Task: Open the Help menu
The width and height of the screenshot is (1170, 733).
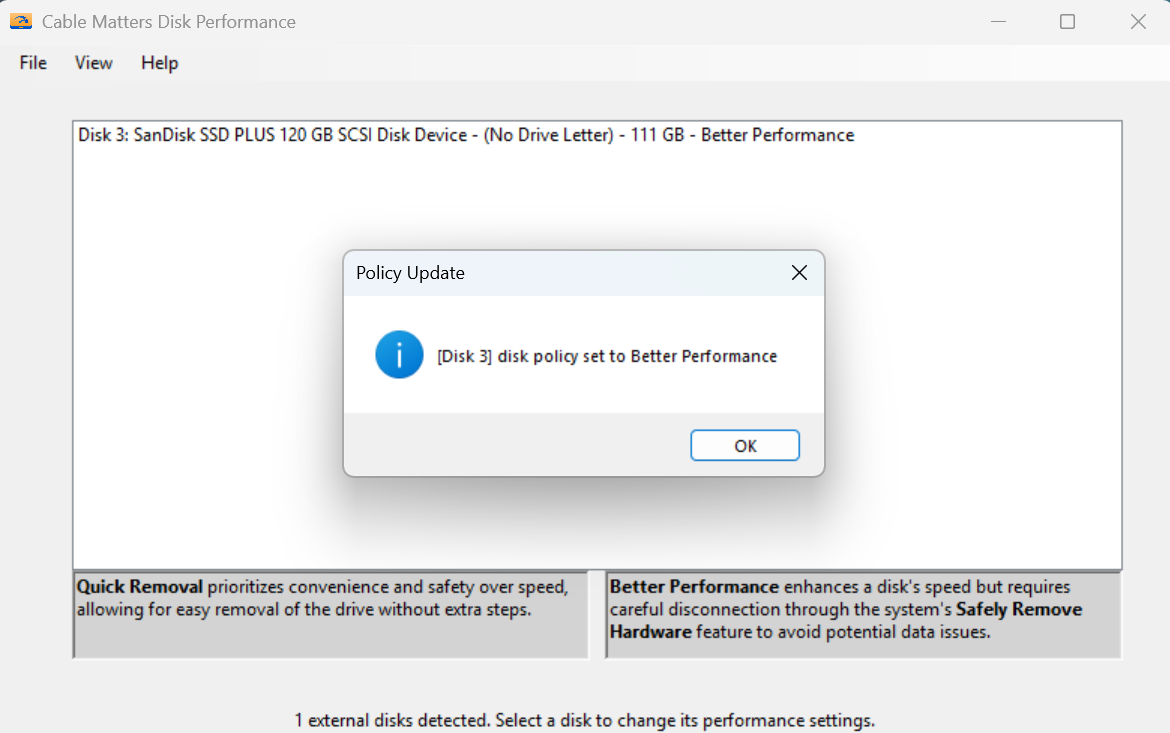Action: (x=159, y=62)
